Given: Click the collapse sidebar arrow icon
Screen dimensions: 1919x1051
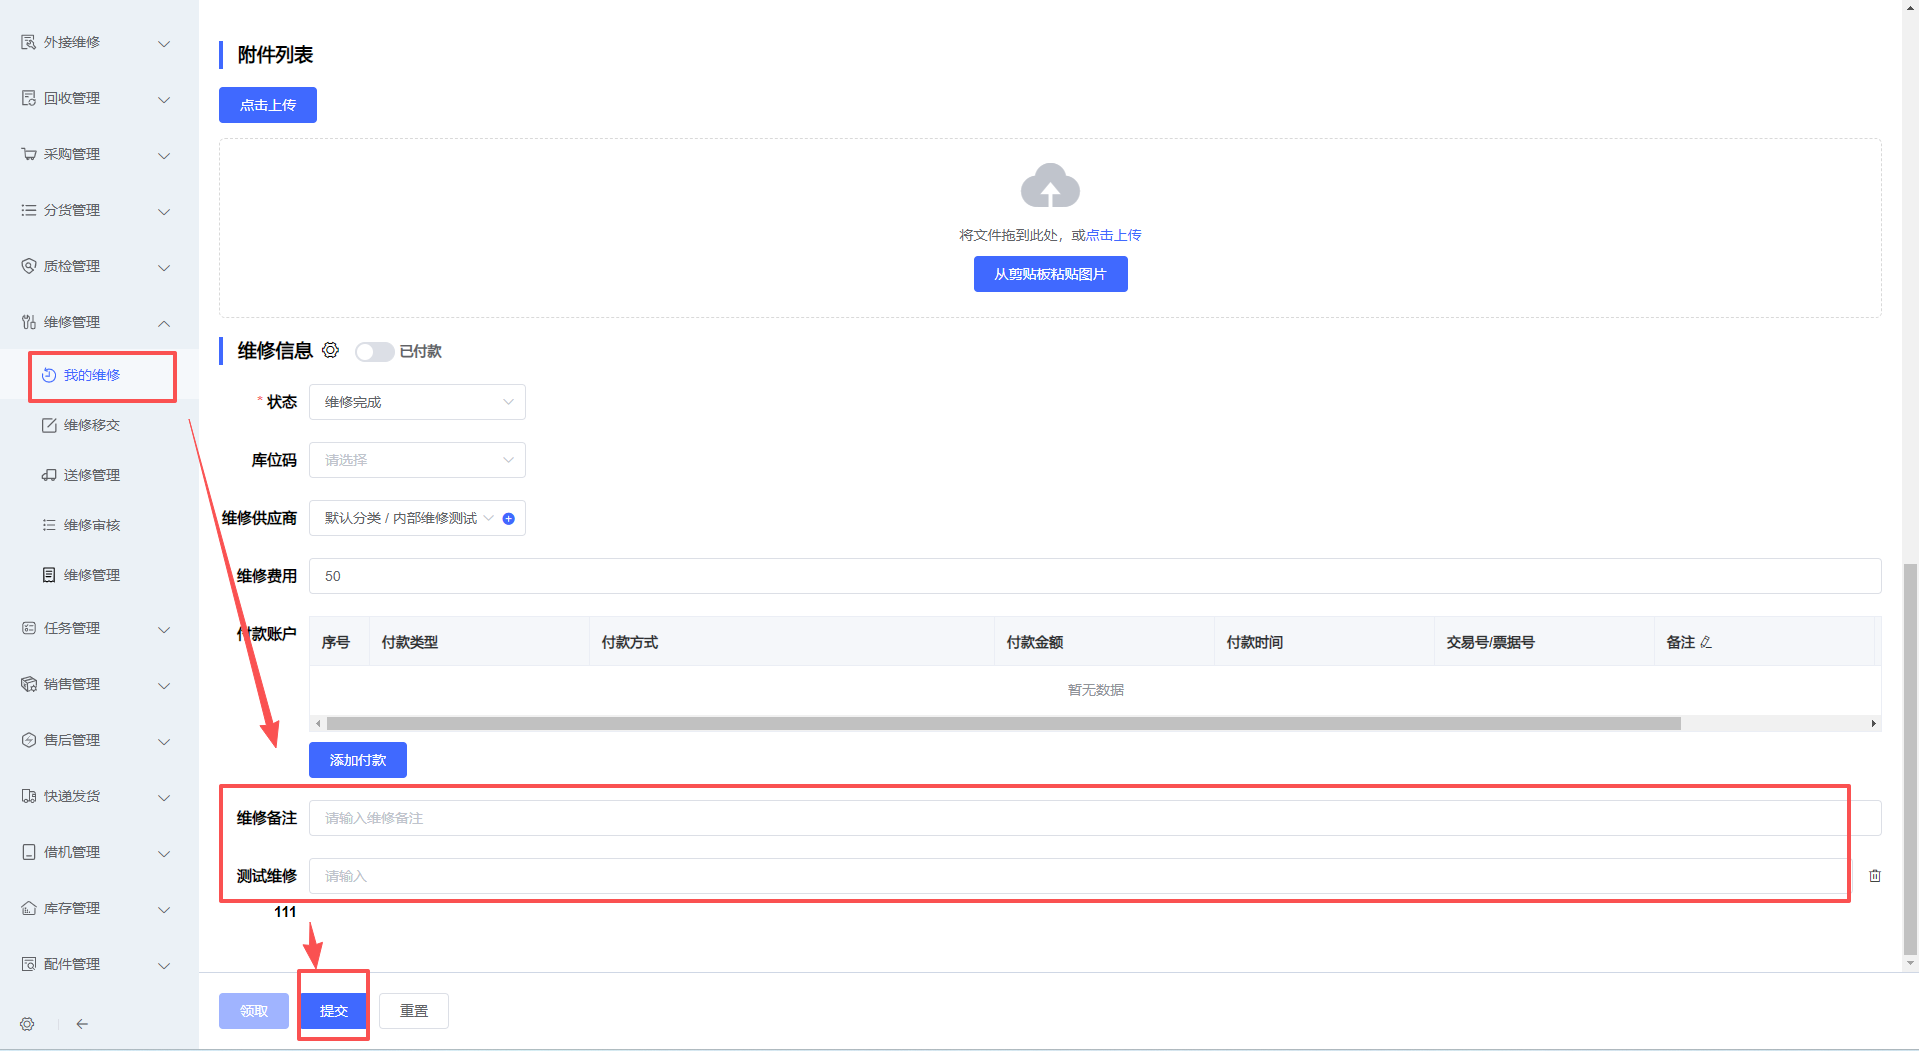Looking at the screenshot, I should [82, 1024].
